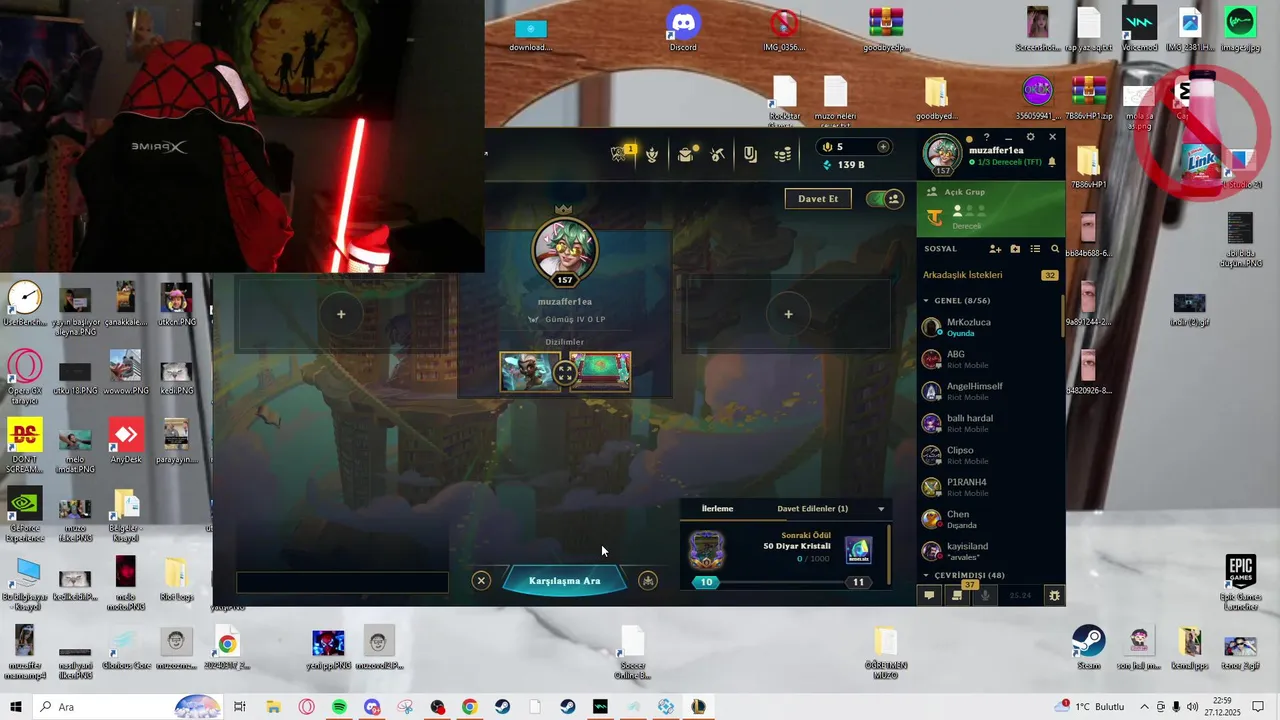The width and height of the screenshot is (1280, 720).
Task: Open the Store coins icon
Action: (x=783, y=155)
